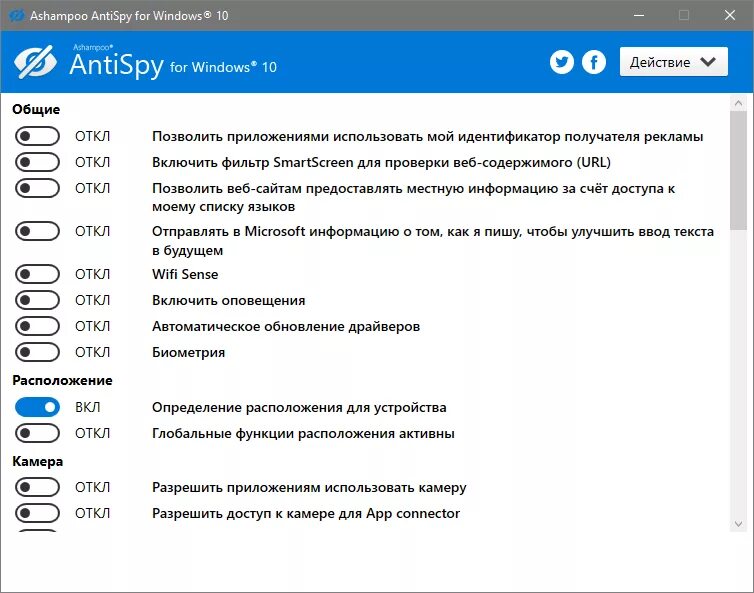Image resolution: width=754 pixels, height=593 pixels.
Task: Toggle the Wifi Sense switch
Action: pos(37,274)
